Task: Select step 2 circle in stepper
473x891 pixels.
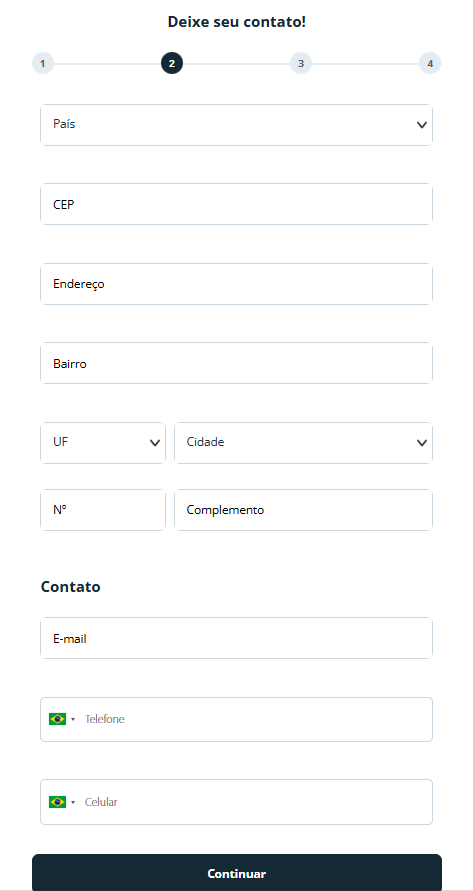Action: pos(172,63)
